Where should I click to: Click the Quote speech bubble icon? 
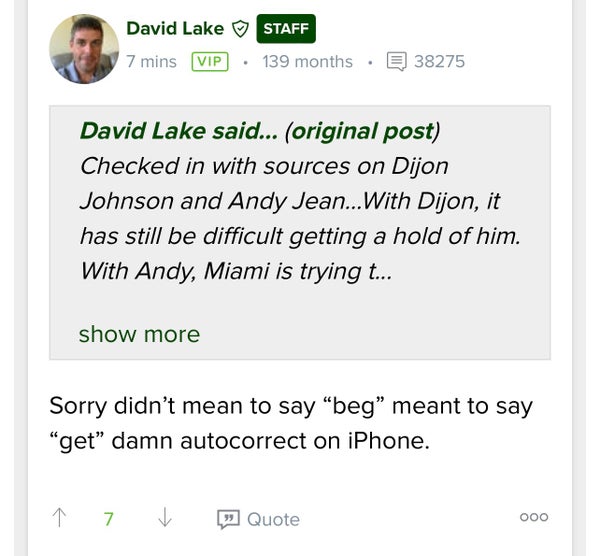click(x=229, y=519)
